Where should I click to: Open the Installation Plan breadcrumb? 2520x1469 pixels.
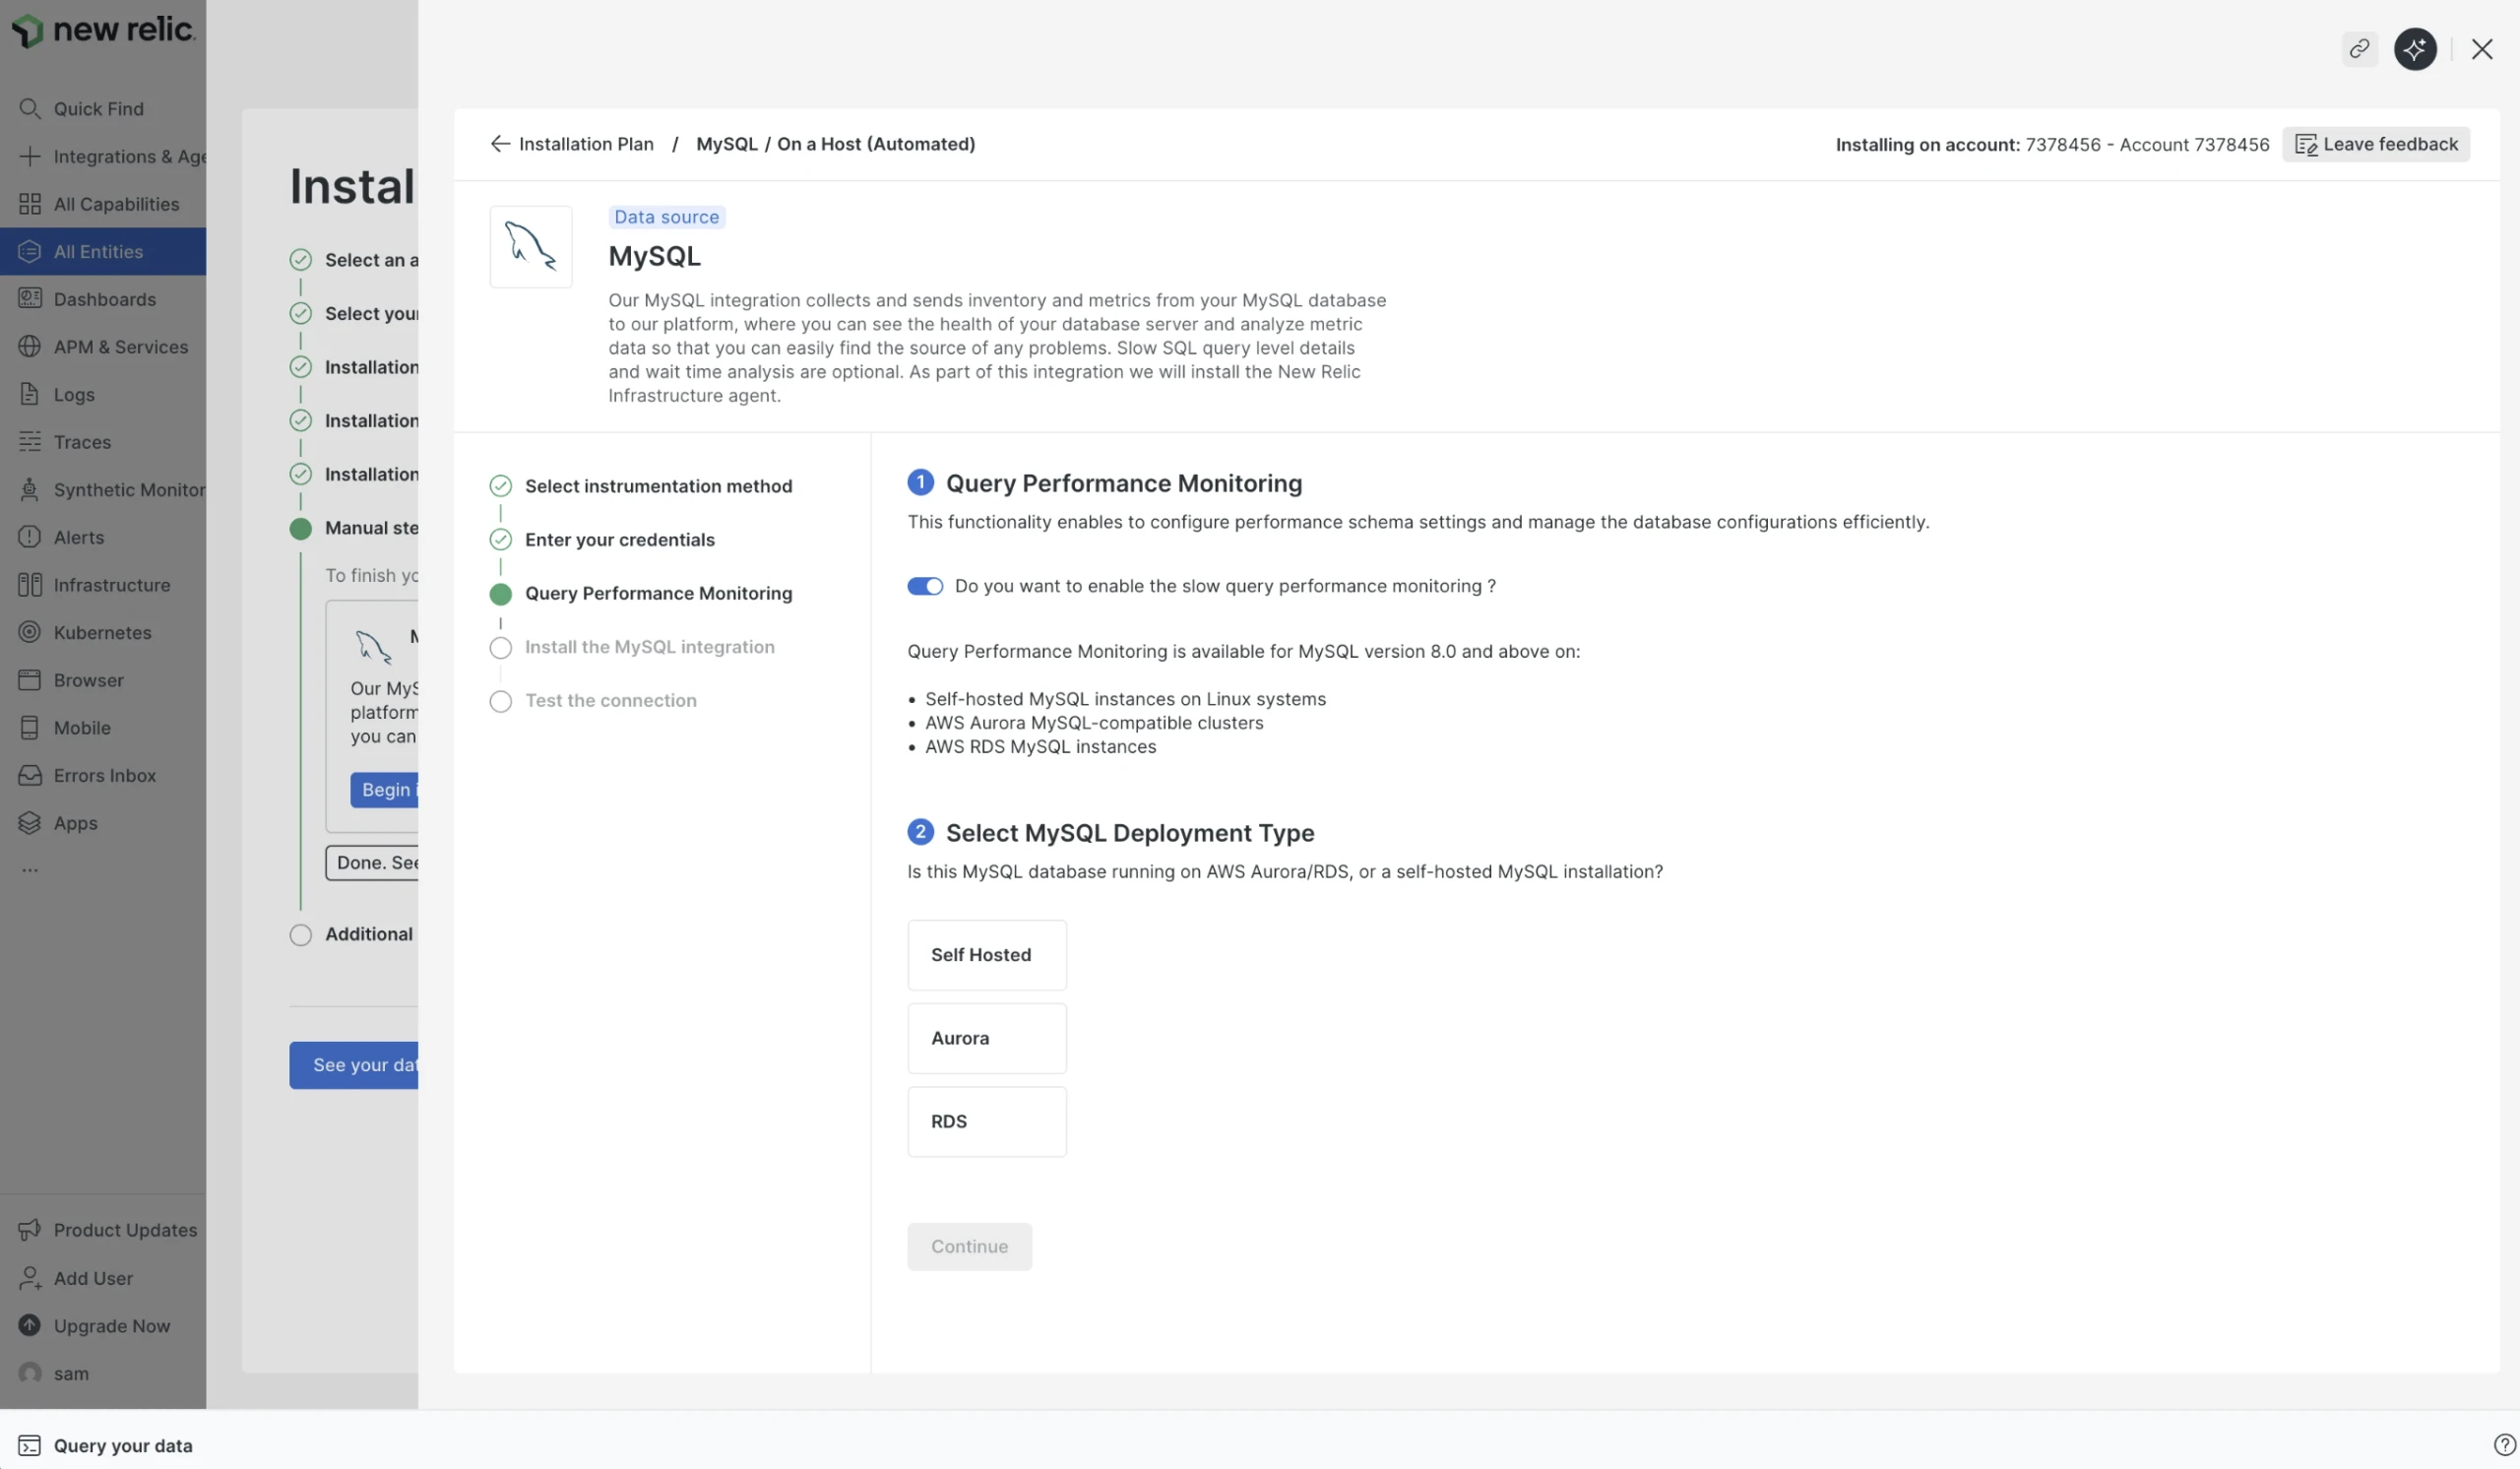pyautogui.click(x=586, y=144)
